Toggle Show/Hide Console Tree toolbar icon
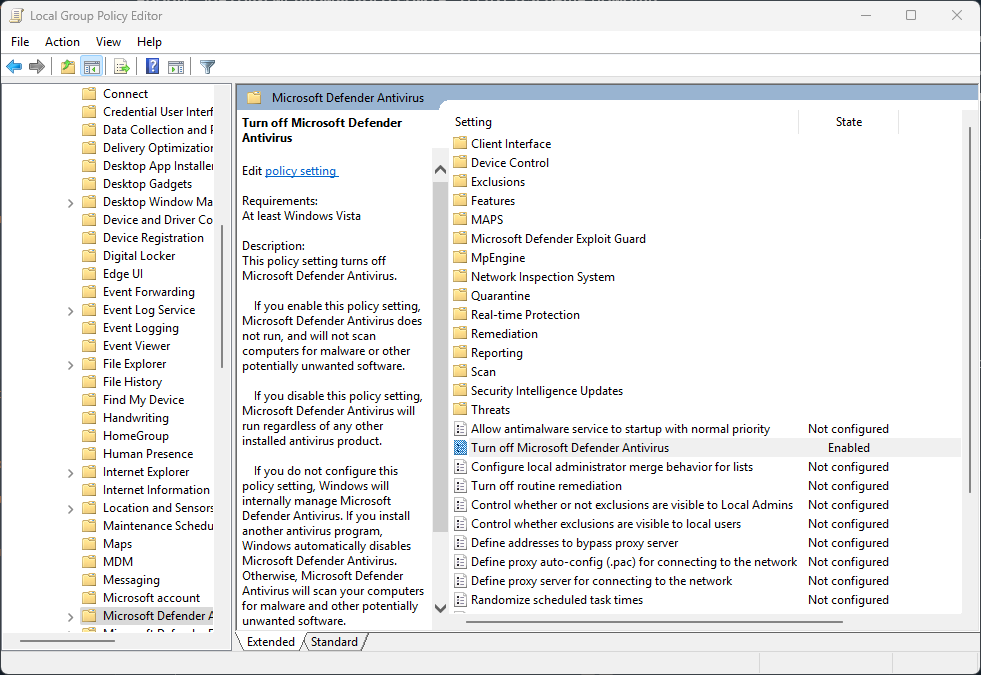Screen dimensions: 981x675 91,66
